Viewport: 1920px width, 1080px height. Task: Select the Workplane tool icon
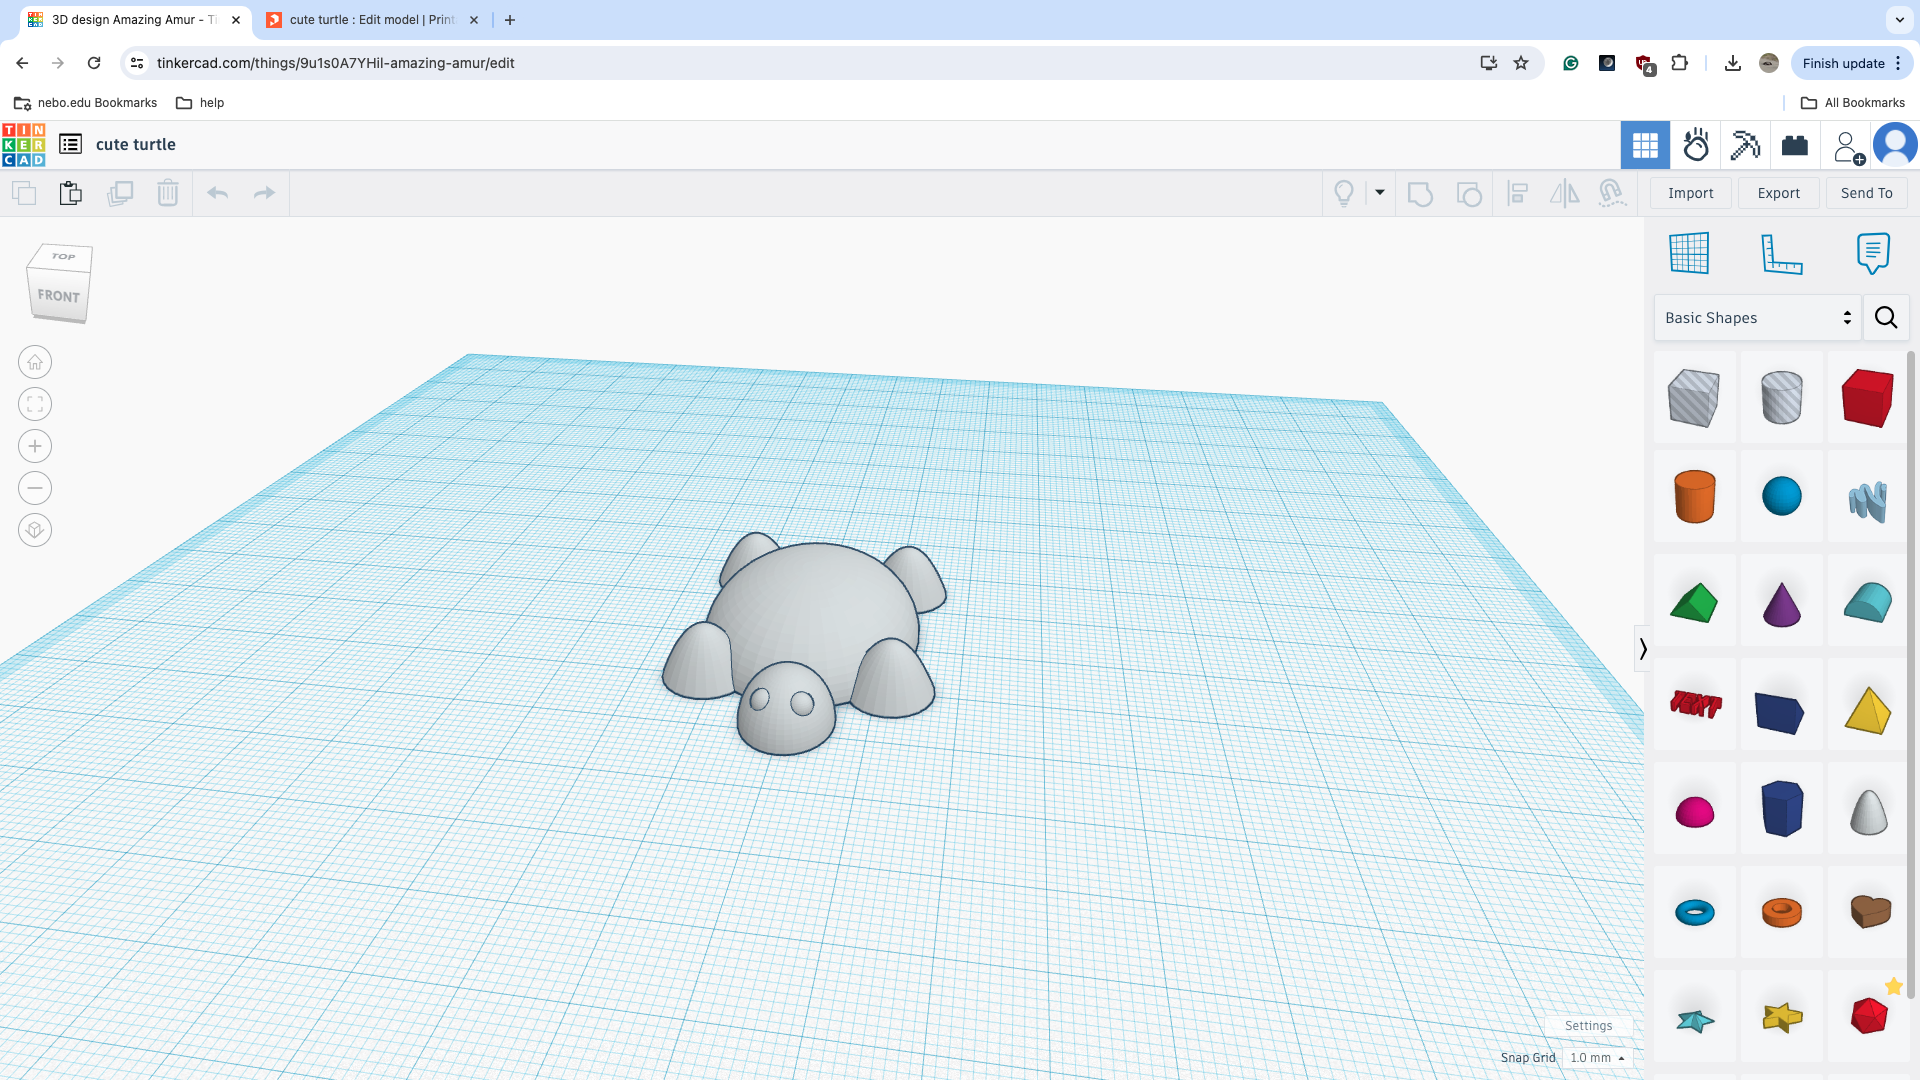pos(1689,253)
